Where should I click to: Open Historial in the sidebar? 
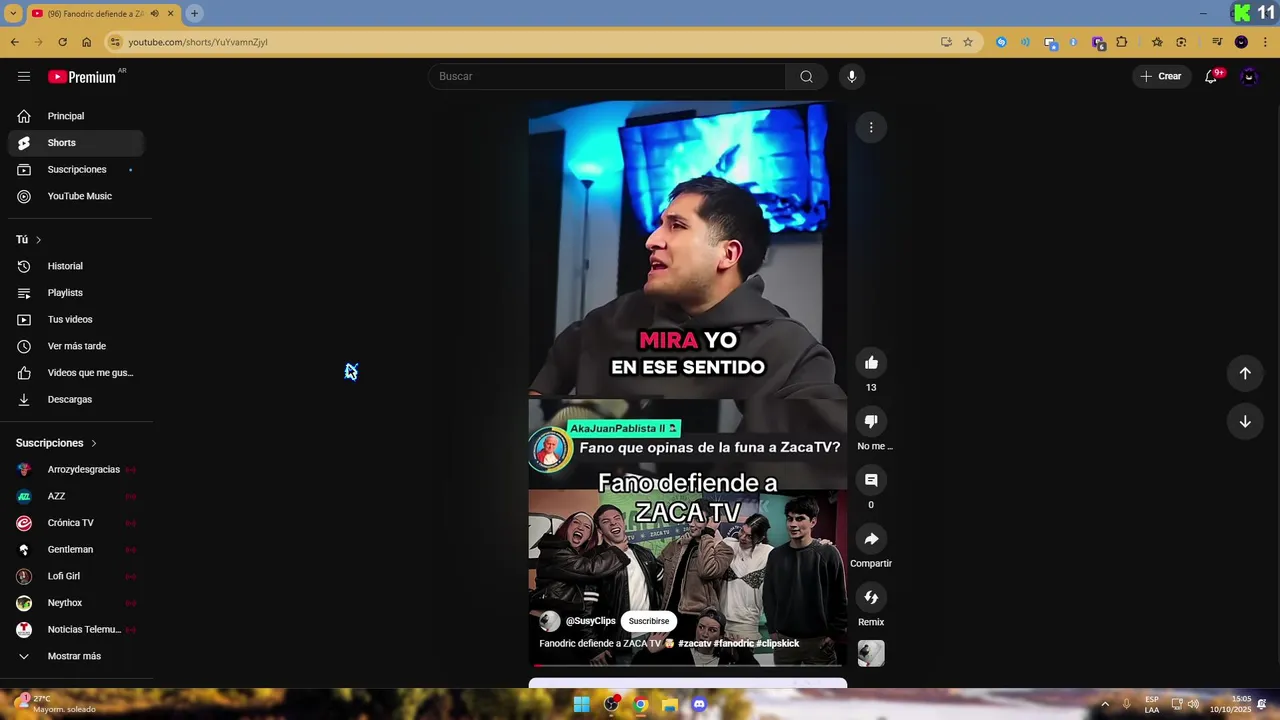point(76,266)
